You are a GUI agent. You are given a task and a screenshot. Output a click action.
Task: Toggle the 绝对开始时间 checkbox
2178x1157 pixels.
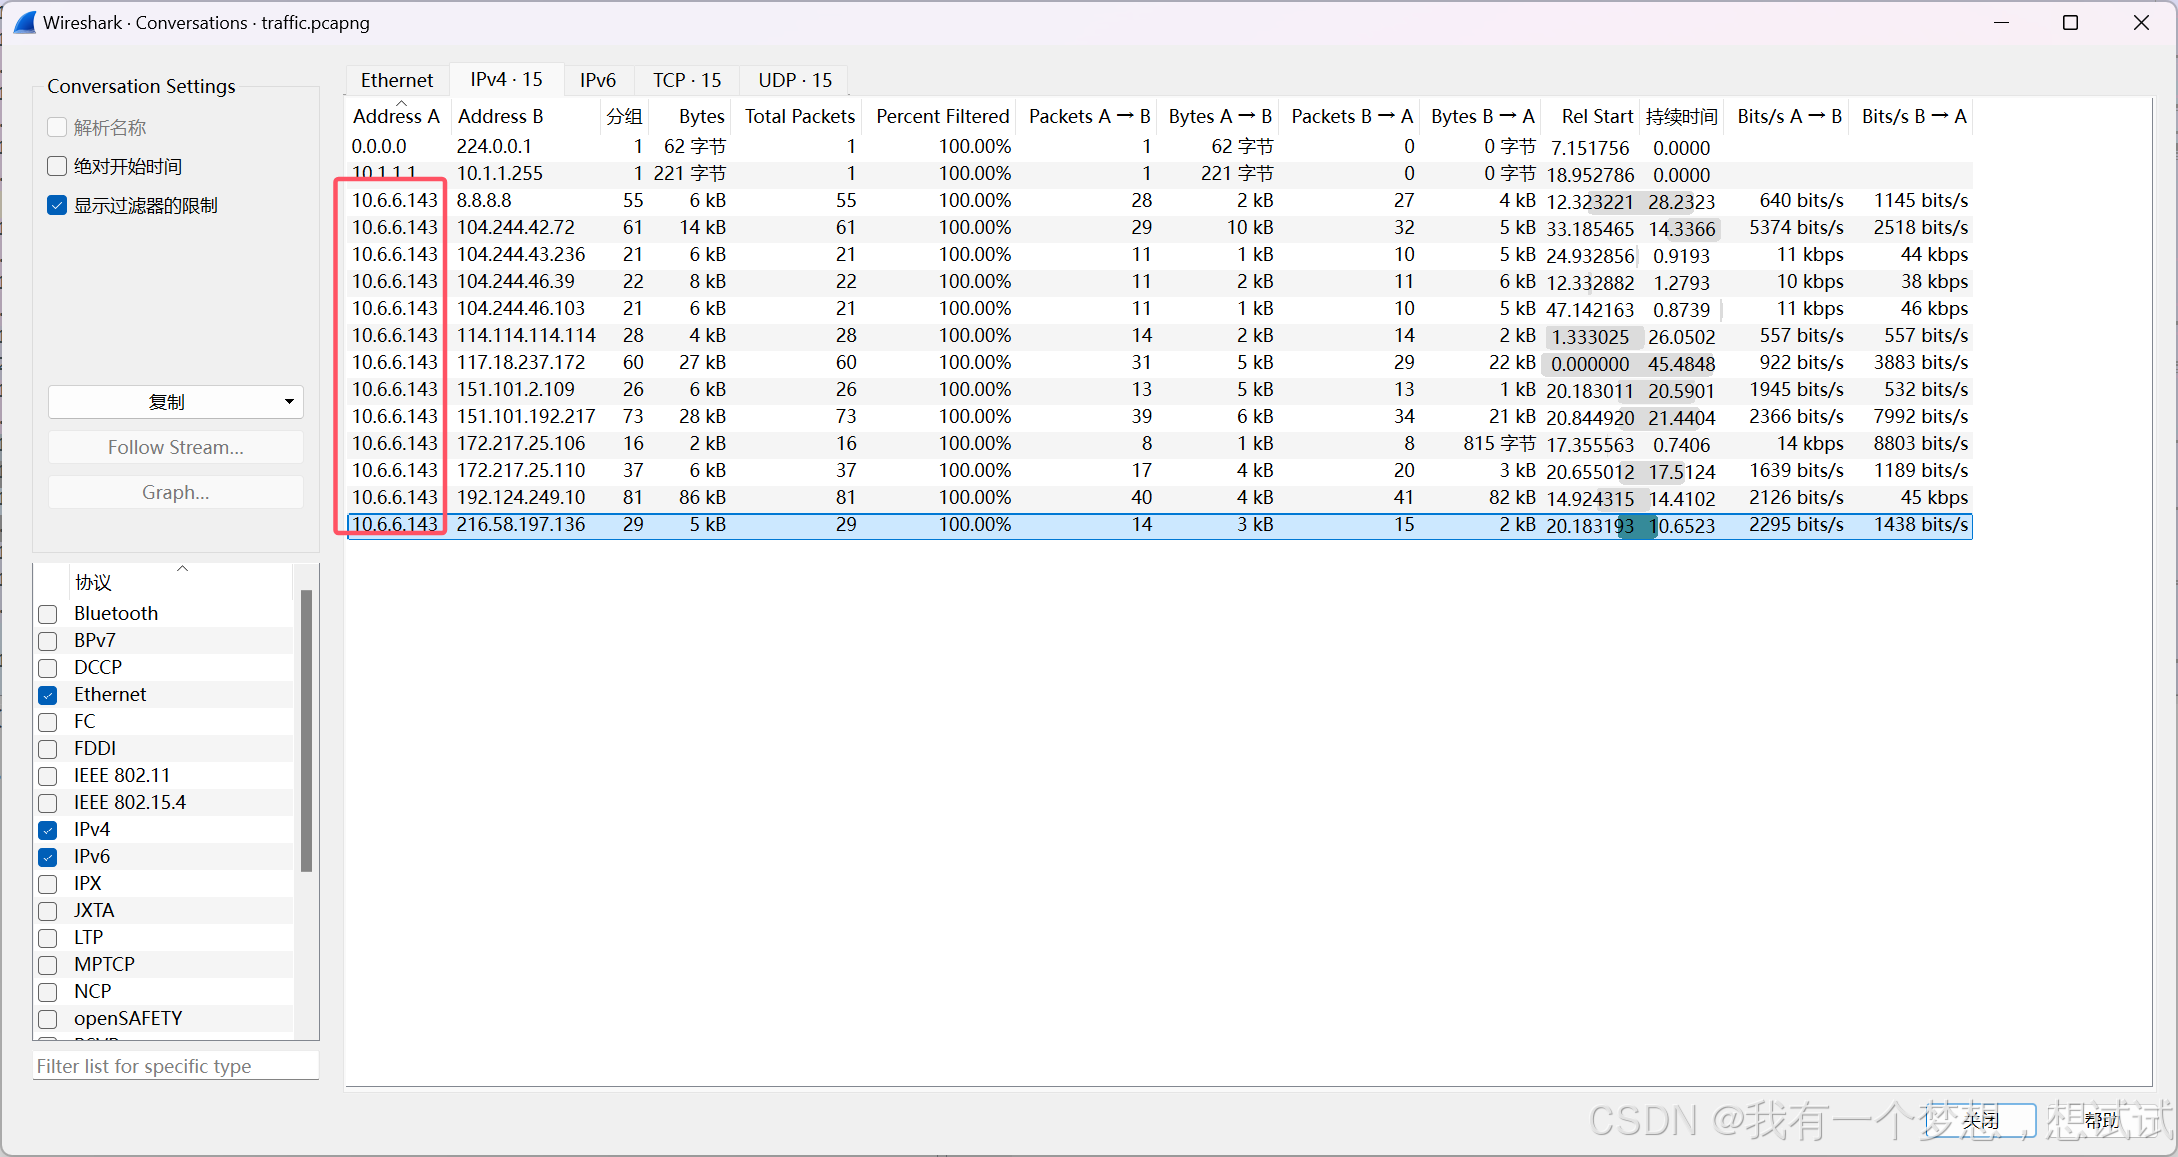tap(57, 166)
